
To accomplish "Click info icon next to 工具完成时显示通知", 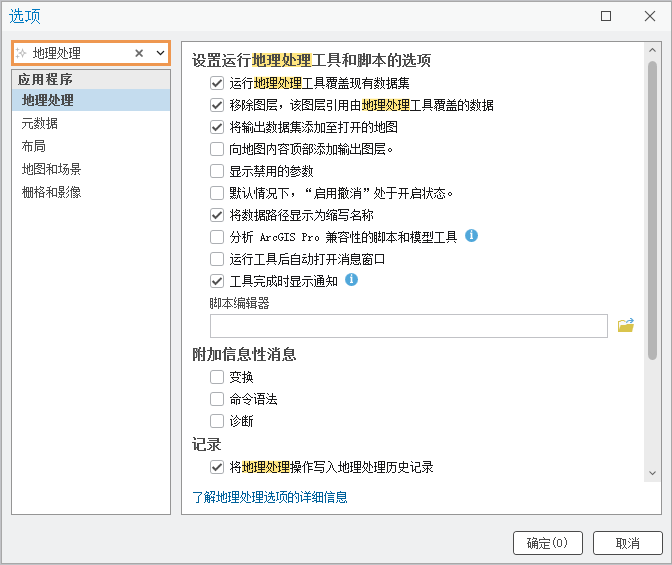I will pyautogui.click(x=351, y=280).
